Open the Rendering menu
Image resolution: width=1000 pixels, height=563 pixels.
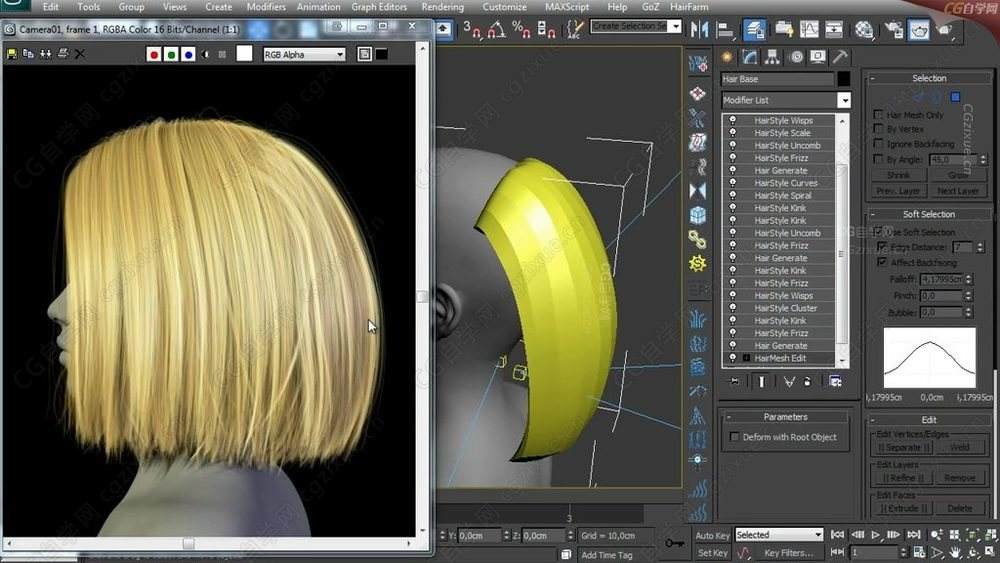pyautogui.click(x=443, y=7)
